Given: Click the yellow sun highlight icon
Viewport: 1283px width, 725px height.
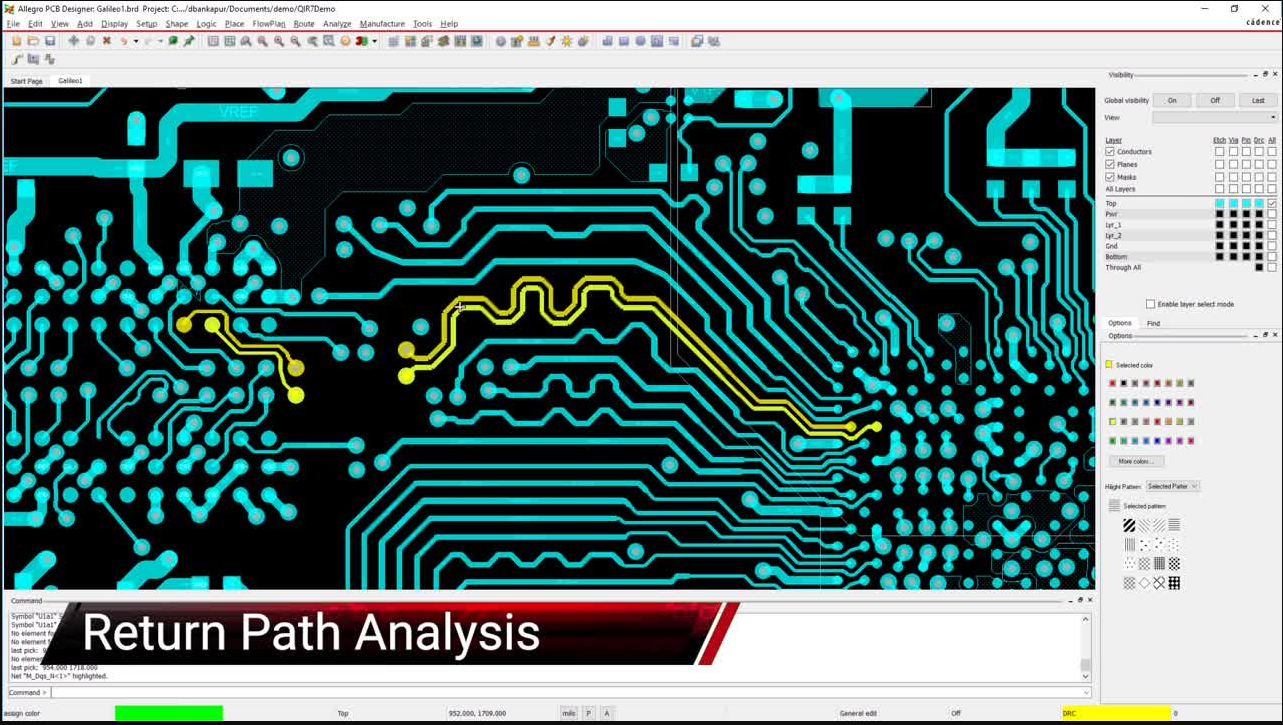Looking at the screenshot, I should (x=567, y=41).
